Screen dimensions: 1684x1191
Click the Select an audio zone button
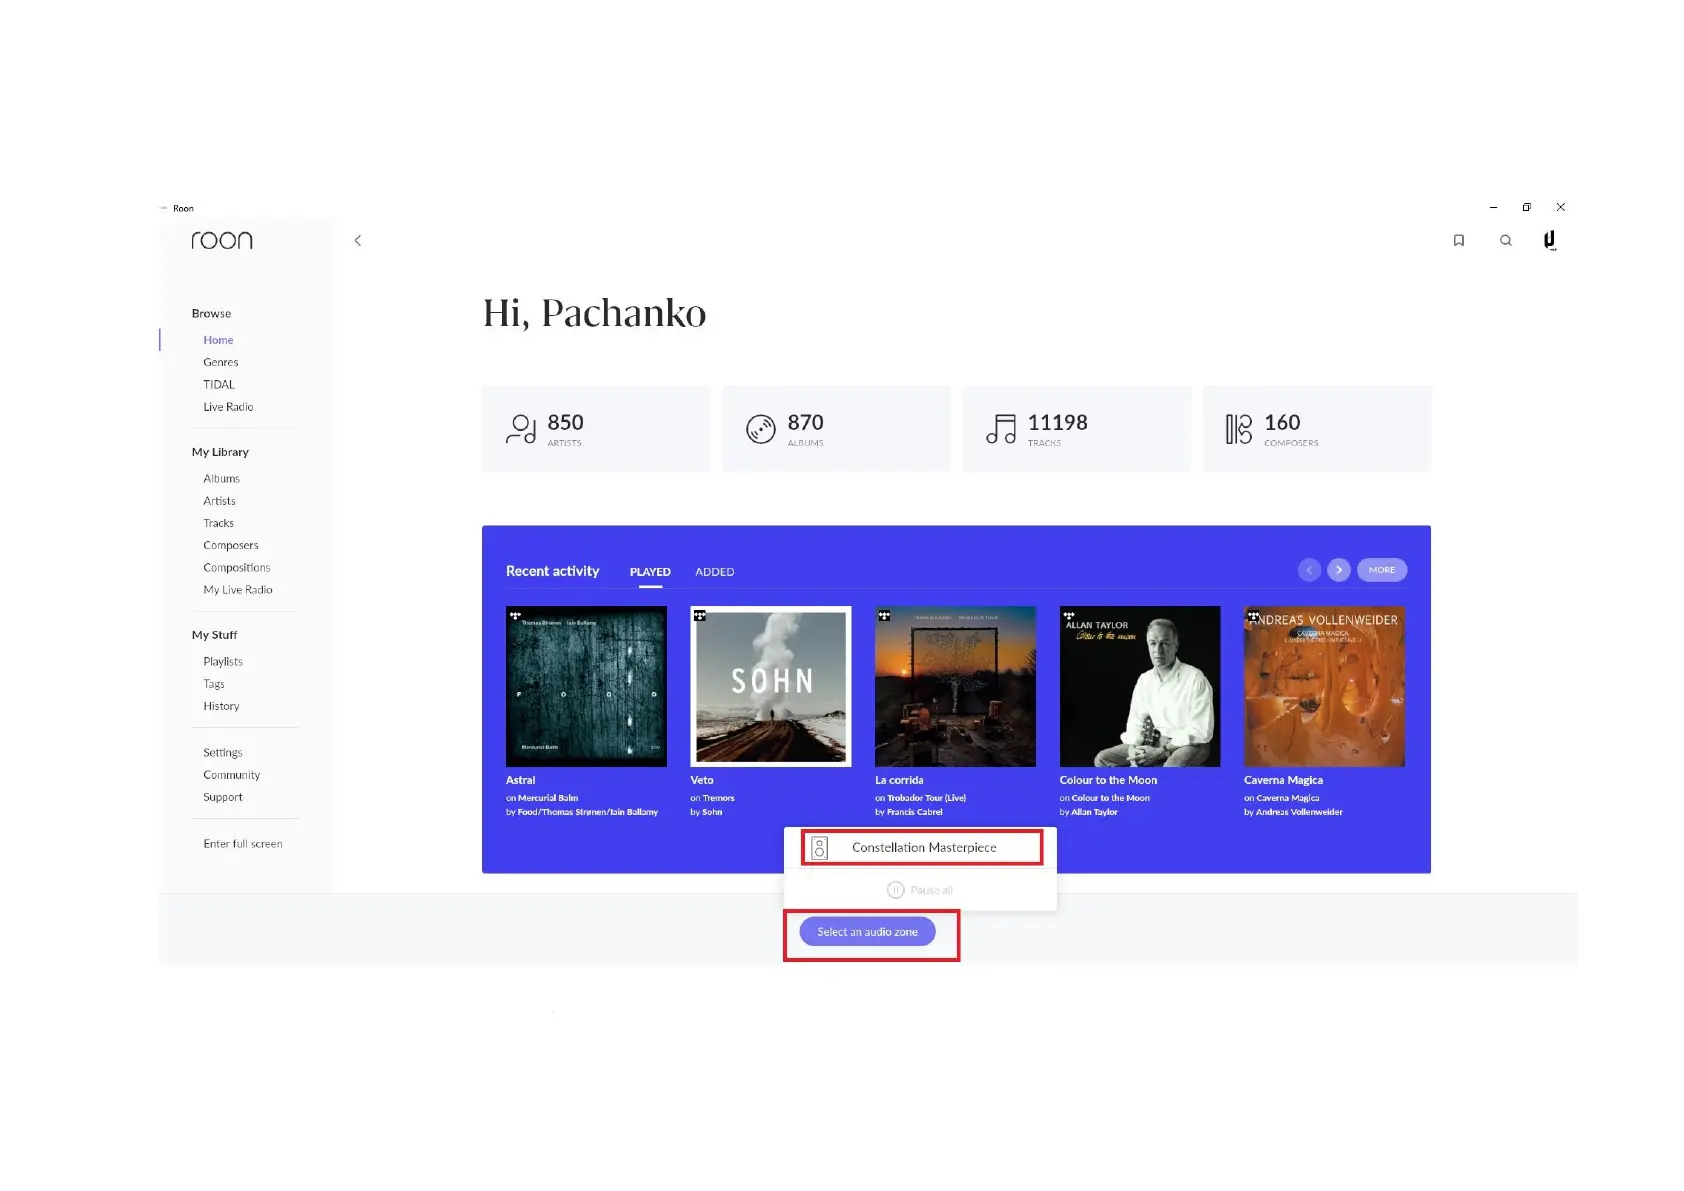coord(868,932)
